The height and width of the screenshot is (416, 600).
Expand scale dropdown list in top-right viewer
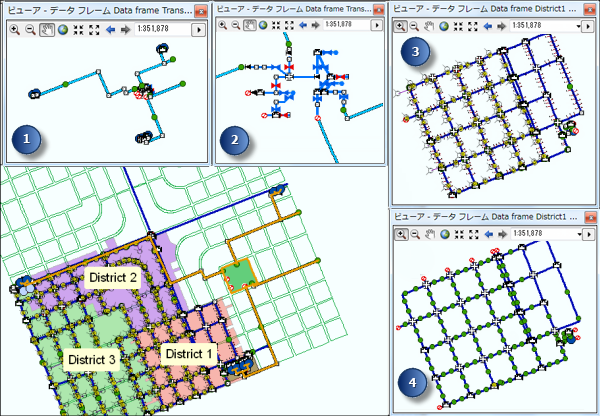pyautogui.click(x=578, y=26)
